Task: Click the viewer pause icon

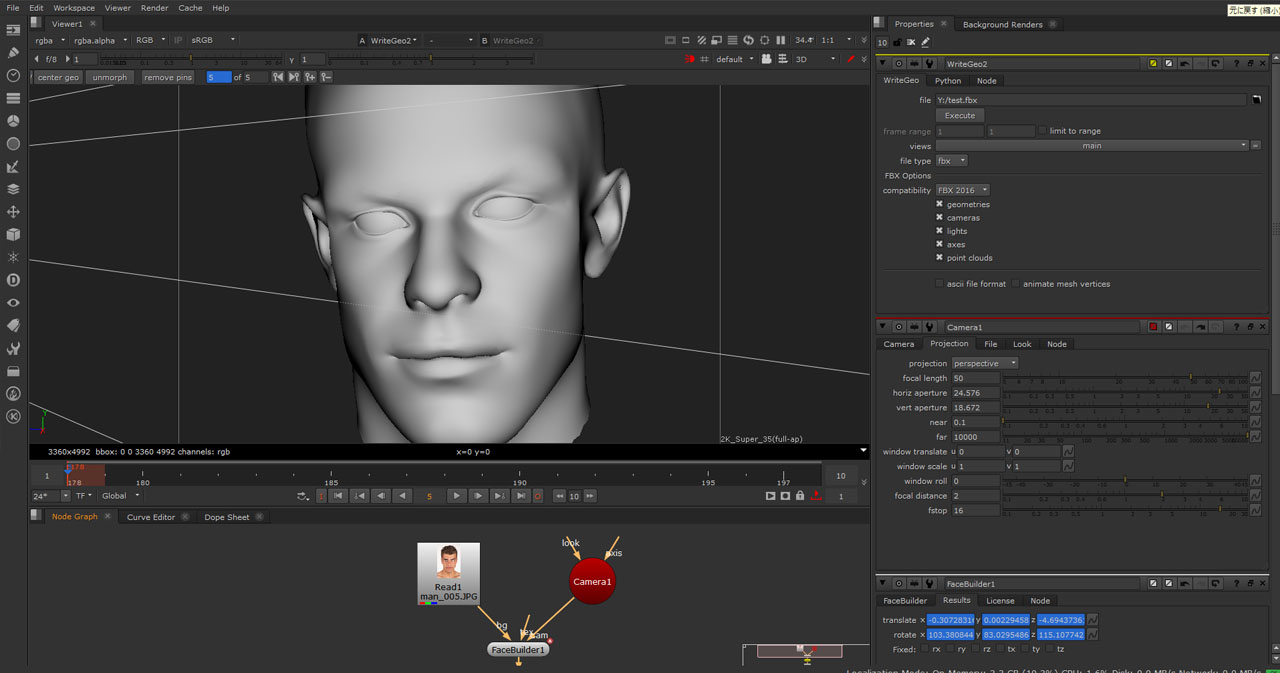Action: tap(780, 40)
